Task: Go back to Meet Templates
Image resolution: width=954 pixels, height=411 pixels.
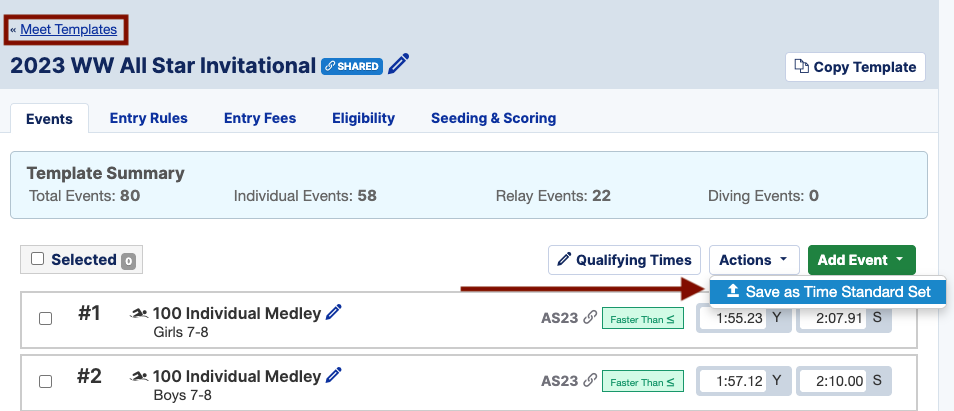Action: 68,29
